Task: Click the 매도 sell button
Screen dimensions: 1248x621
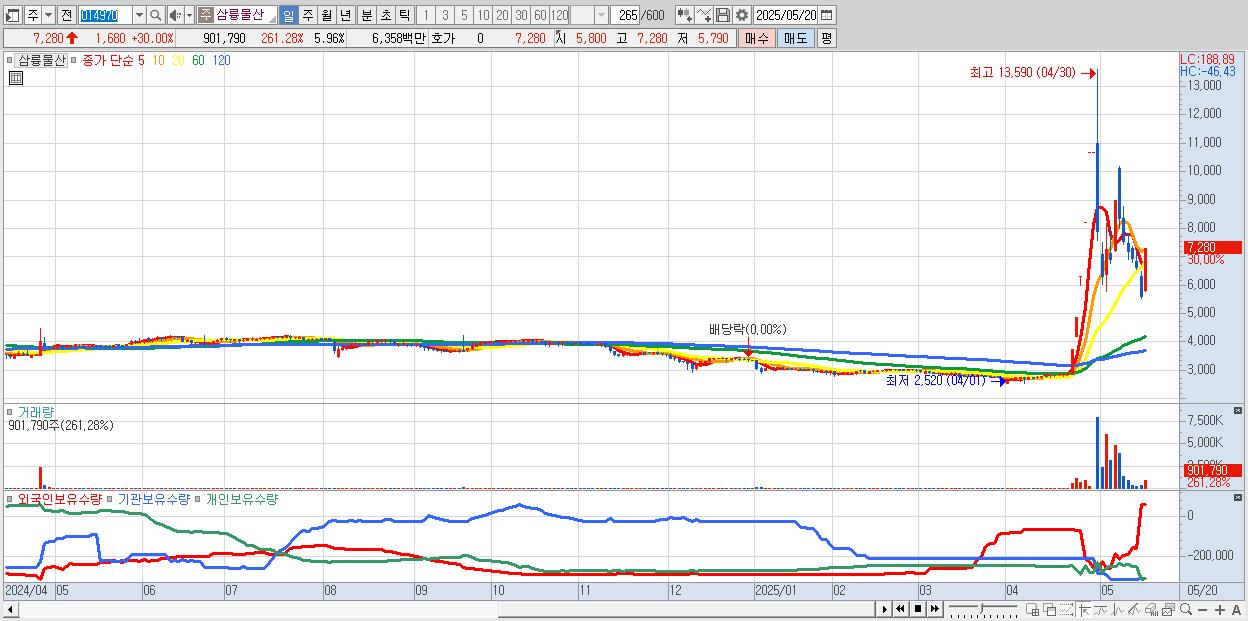Action: (795, 38)
